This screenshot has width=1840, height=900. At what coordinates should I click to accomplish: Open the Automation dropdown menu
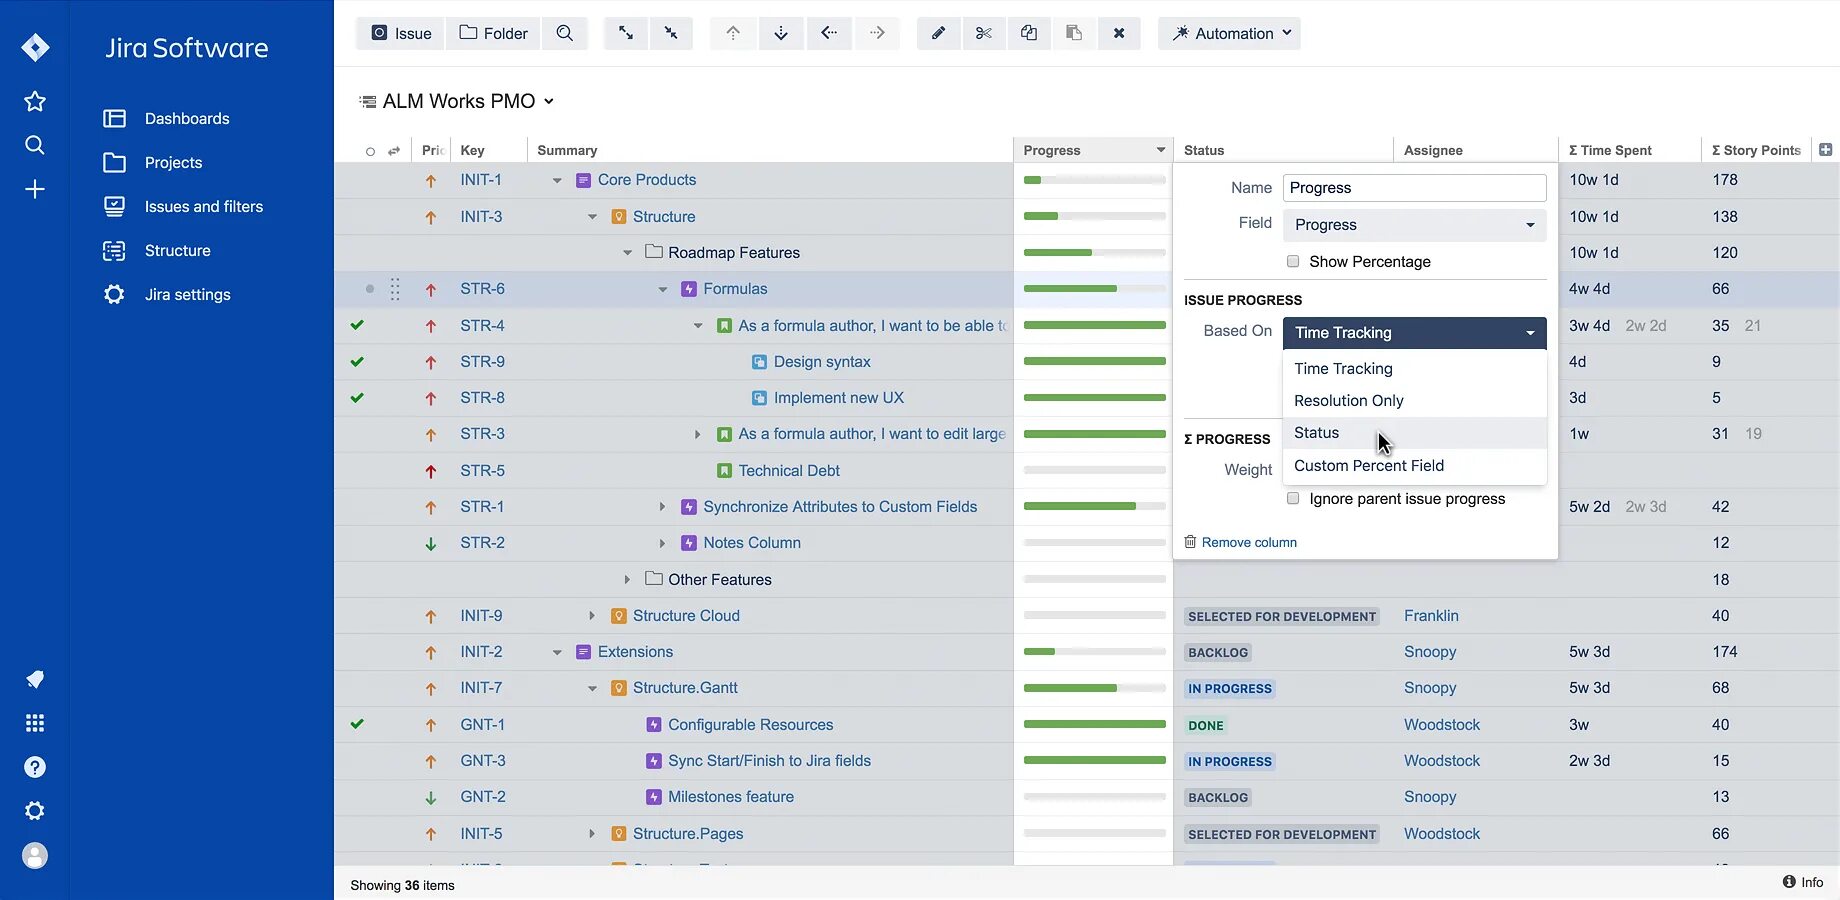tap(1229, 33)
